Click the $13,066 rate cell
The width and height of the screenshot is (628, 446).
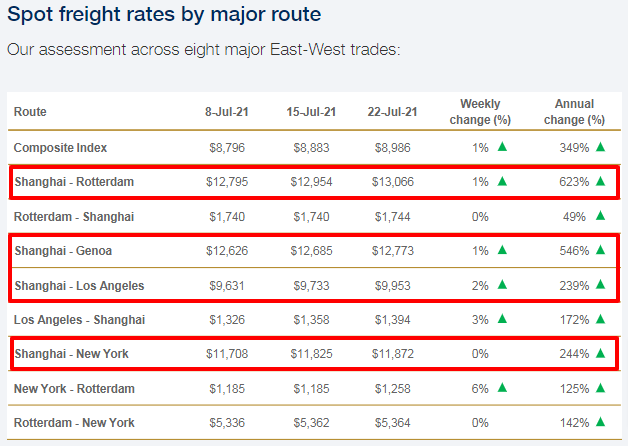[x=390, y=182]
